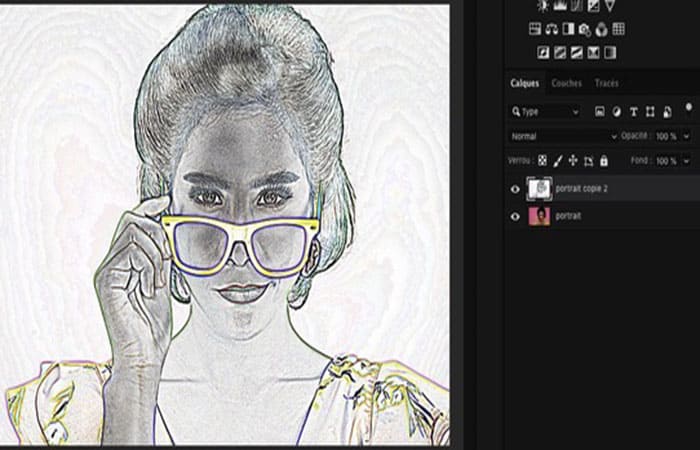Add a Color Lookup adjustment grid icon
The image size is (700, 450).
point(618,29)
